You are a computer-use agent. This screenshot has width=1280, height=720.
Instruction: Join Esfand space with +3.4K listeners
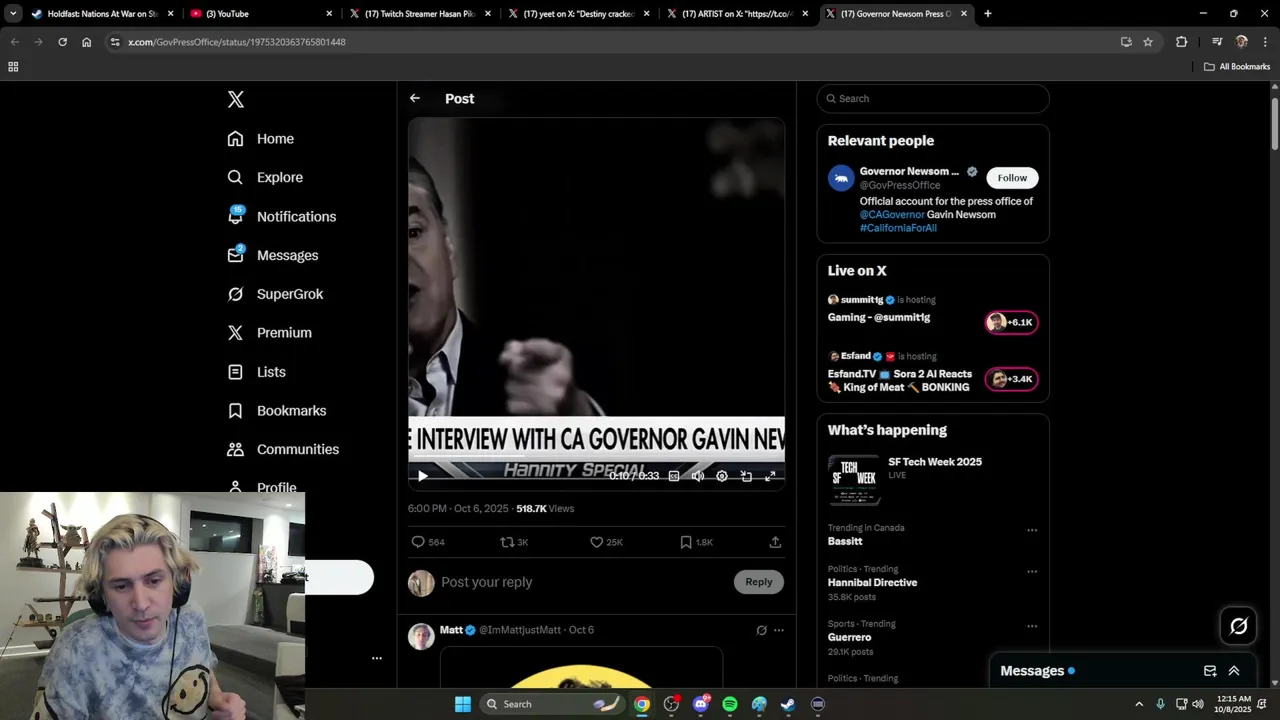click(x=1012, y=379)
